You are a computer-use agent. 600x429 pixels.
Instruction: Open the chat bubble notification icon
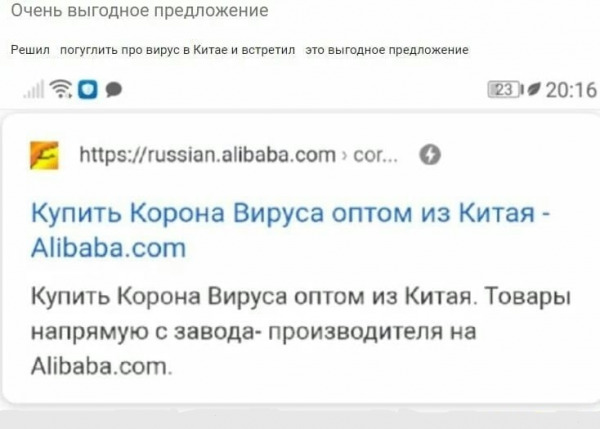tap(113, 90)
